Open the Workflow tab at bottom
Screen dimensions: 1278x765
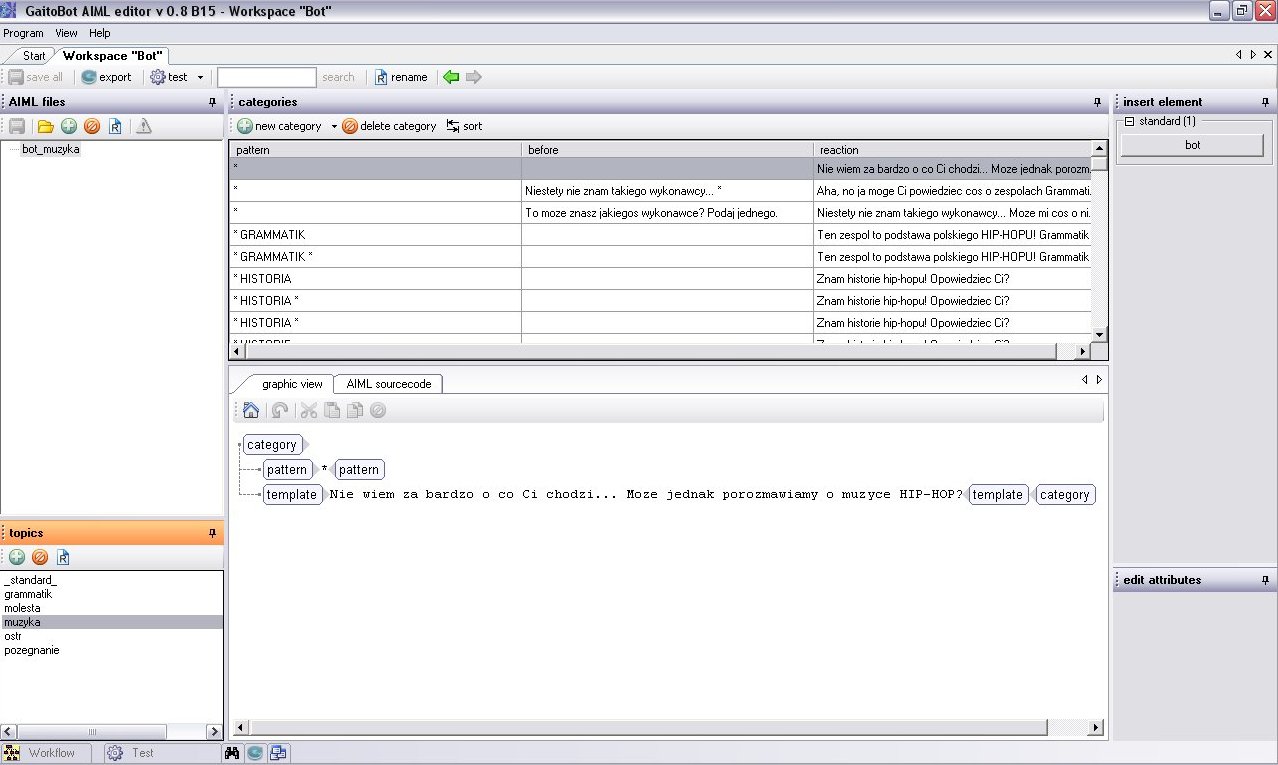[45, 753]
